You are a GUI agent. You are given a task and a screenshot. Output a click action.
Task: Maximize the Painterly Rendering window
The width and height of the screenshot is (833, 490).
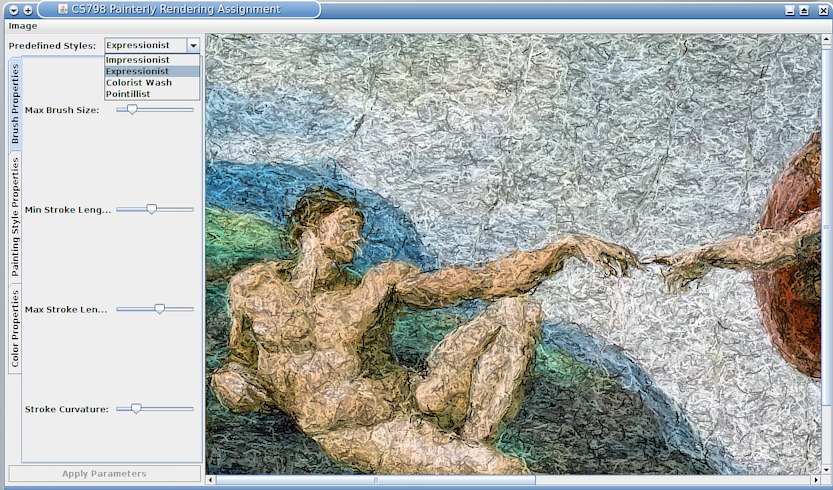tap(804, 10)
